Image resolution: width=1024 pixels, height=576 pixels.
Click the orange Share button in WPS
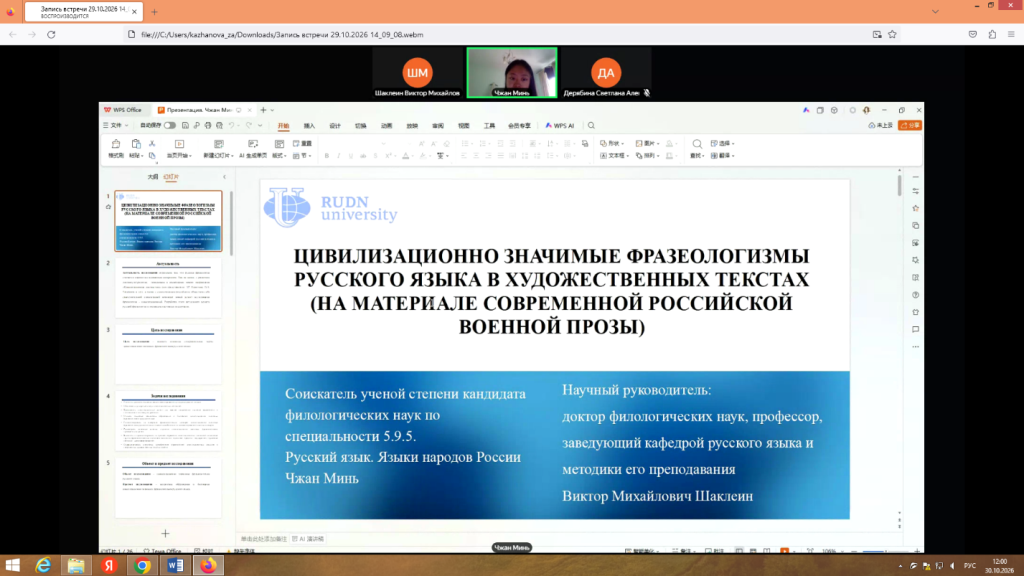click(910, 125)
